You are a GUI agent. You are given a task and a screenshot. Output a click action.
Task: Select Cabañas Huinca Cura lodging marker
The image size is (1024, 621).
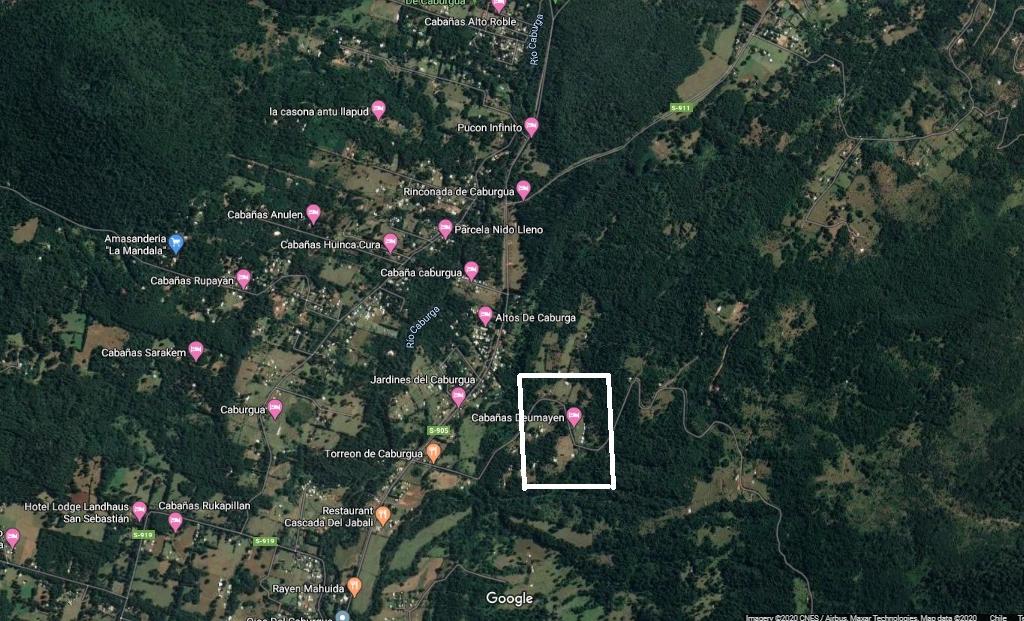pos(391,243)
